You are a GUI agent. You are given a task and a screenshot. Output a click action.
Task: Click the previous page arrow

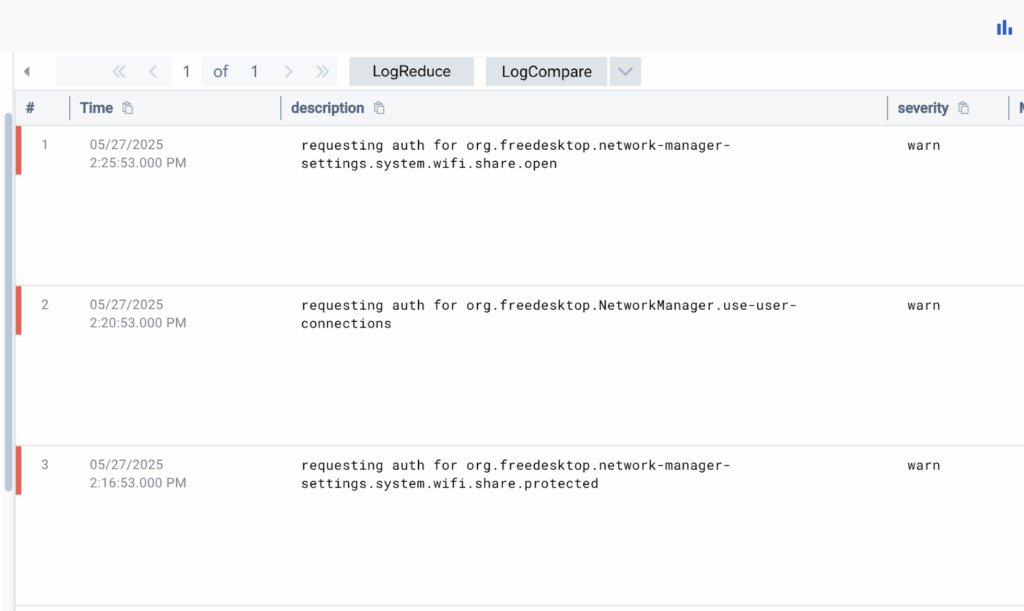(x=152, y=71)
